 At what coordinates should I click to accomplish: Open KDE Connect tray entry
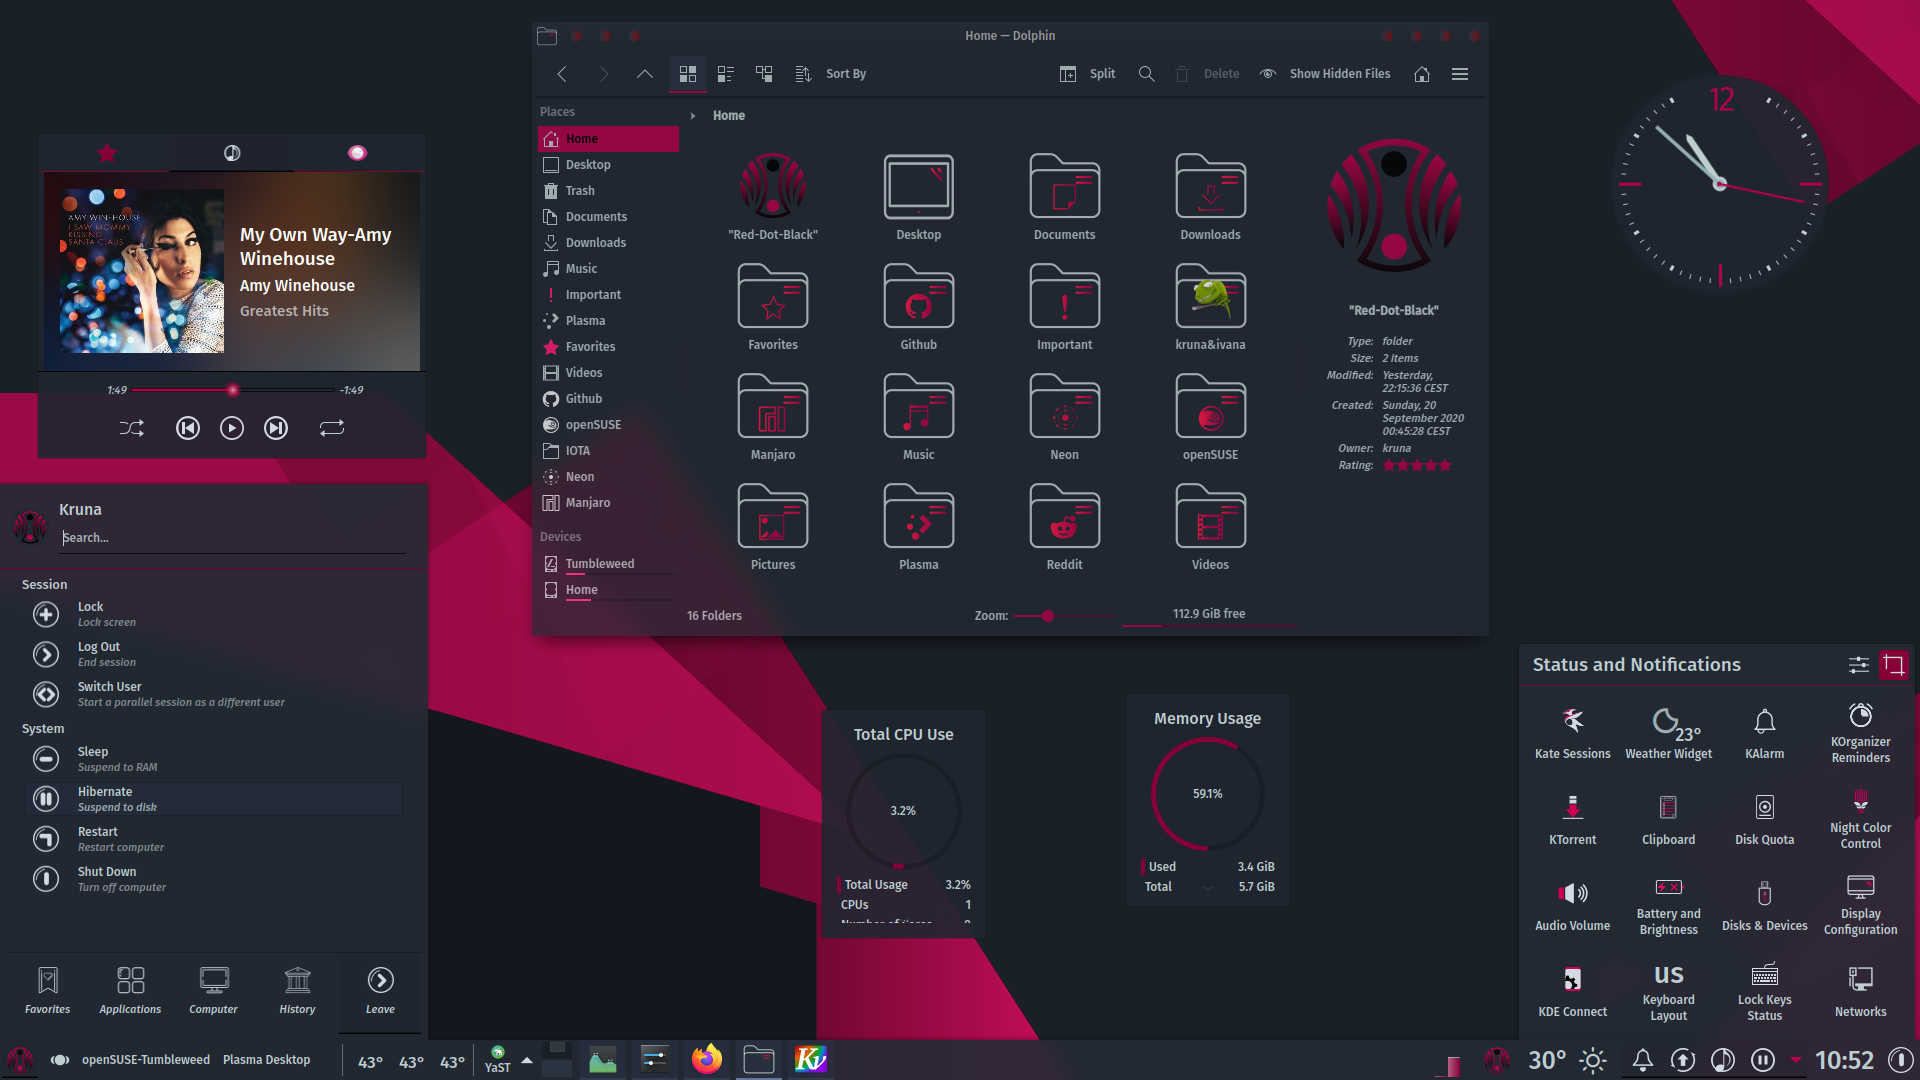click(1573, 991)
